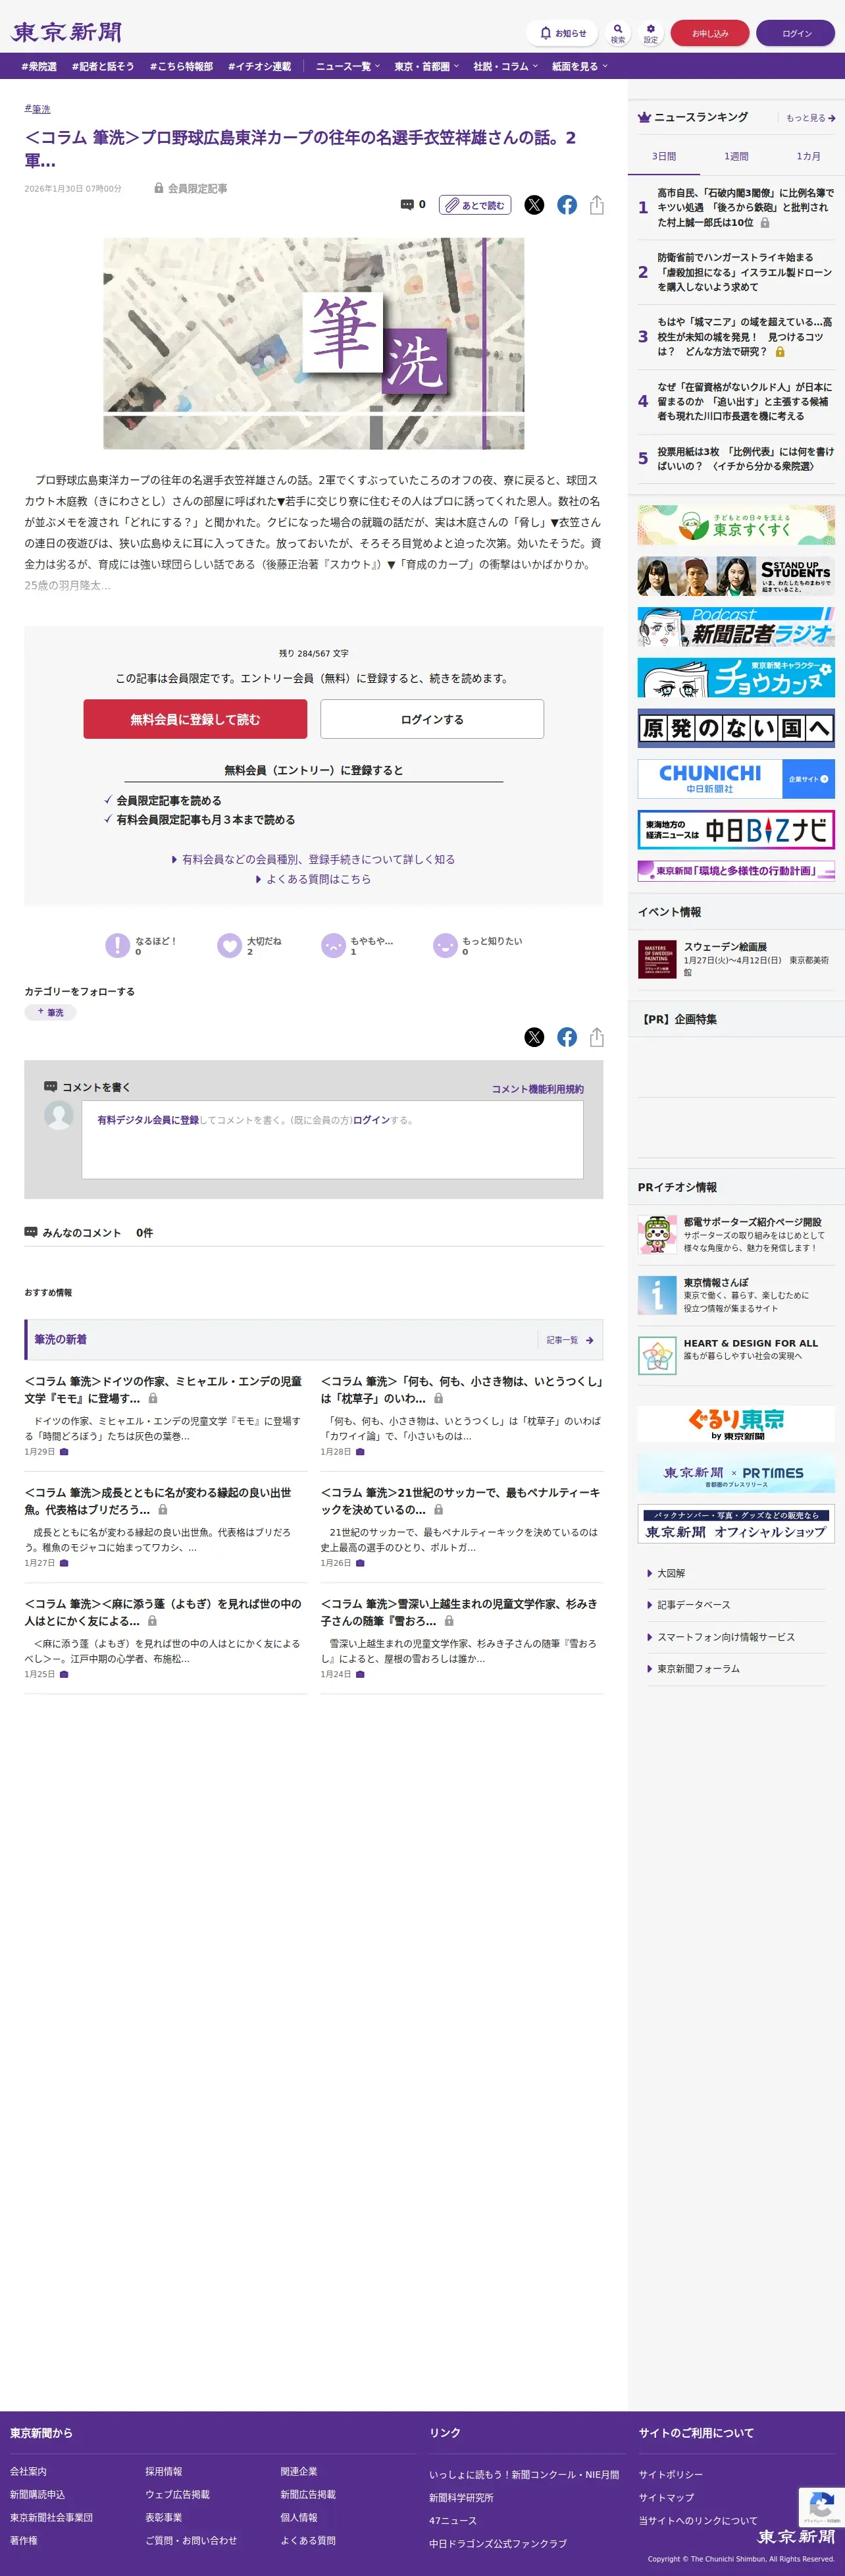Toggle the あとで読む read-later button
Image resolution: width=845 pixels, height=2576 pixels.
(475, 205)
